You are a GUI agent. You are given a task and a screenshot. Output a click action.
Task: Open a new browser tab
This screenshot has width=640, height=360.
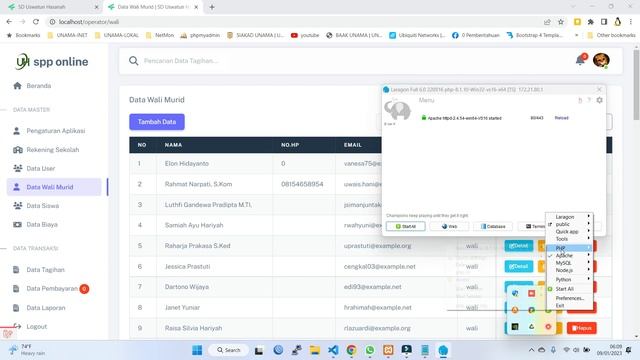212,7
